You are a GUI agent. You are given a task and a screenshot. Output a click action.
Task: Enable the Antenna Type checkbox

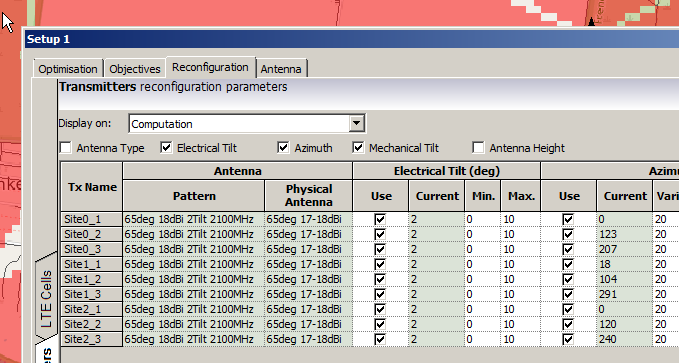[66, 148]
